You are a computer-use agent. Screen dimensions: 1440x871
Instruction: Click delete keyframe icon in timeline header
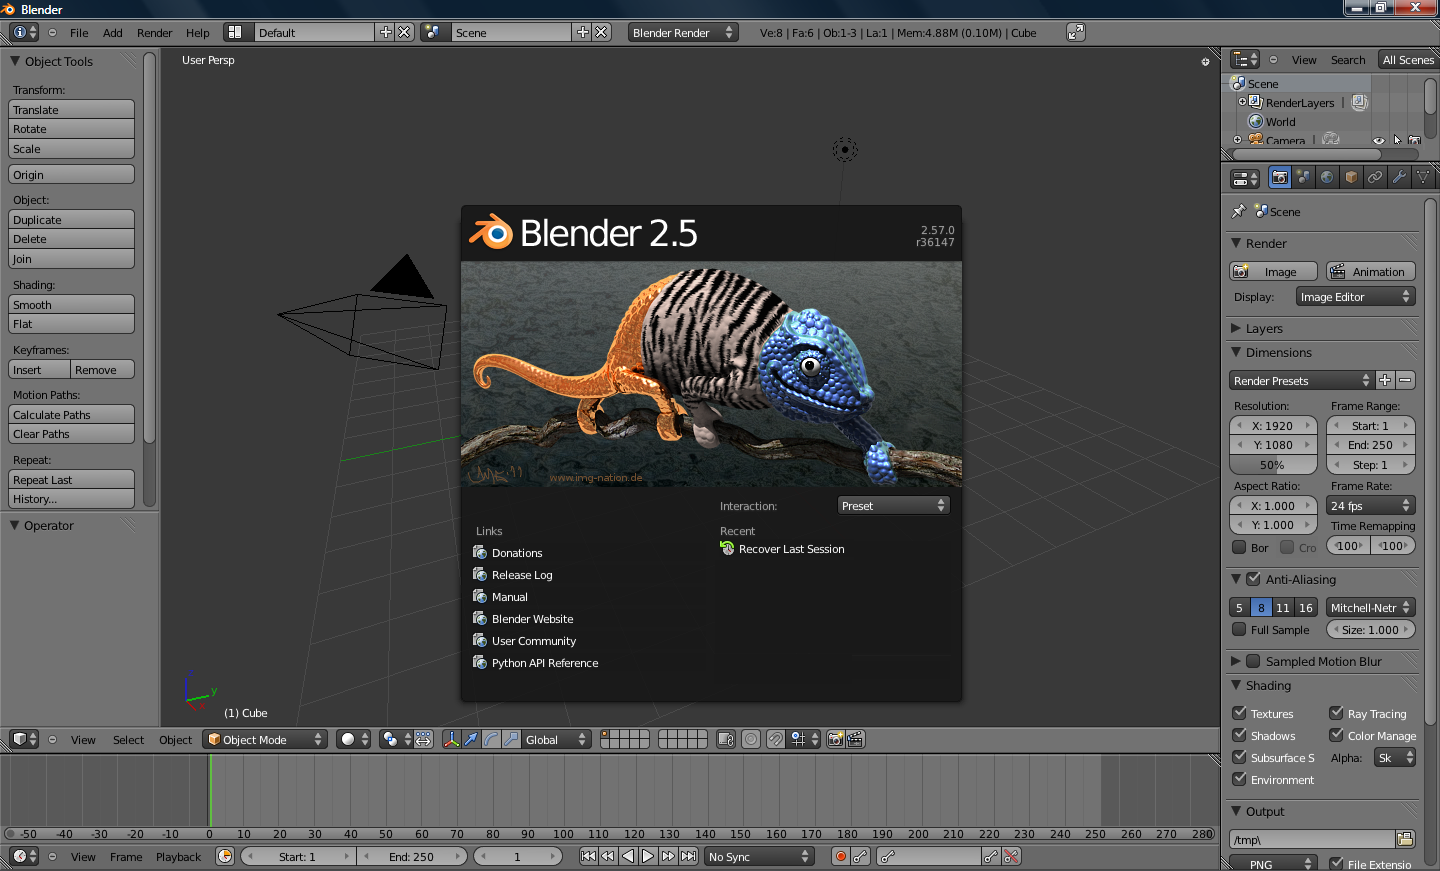[1011, 857]
